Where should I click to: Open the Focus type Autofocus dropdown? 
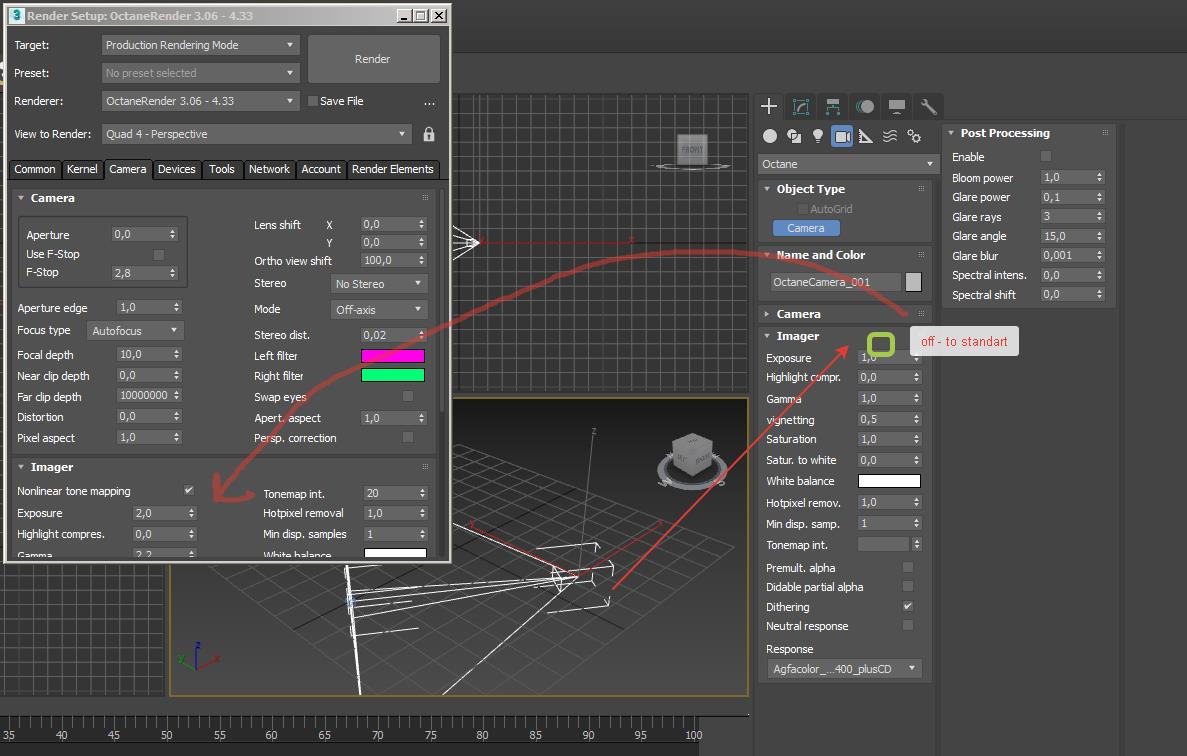135,331
